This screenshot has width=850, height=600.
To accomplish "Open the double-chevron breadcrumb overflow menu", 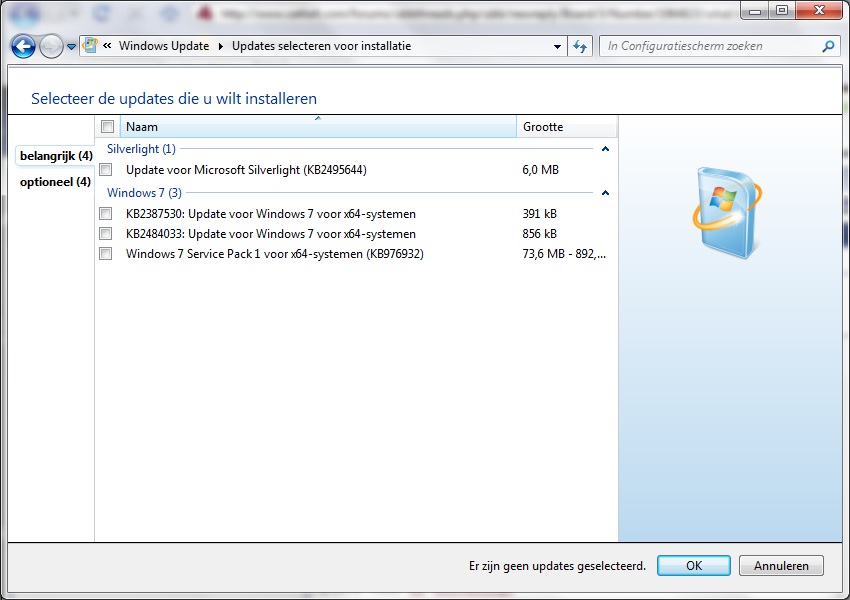I will 107,46.
